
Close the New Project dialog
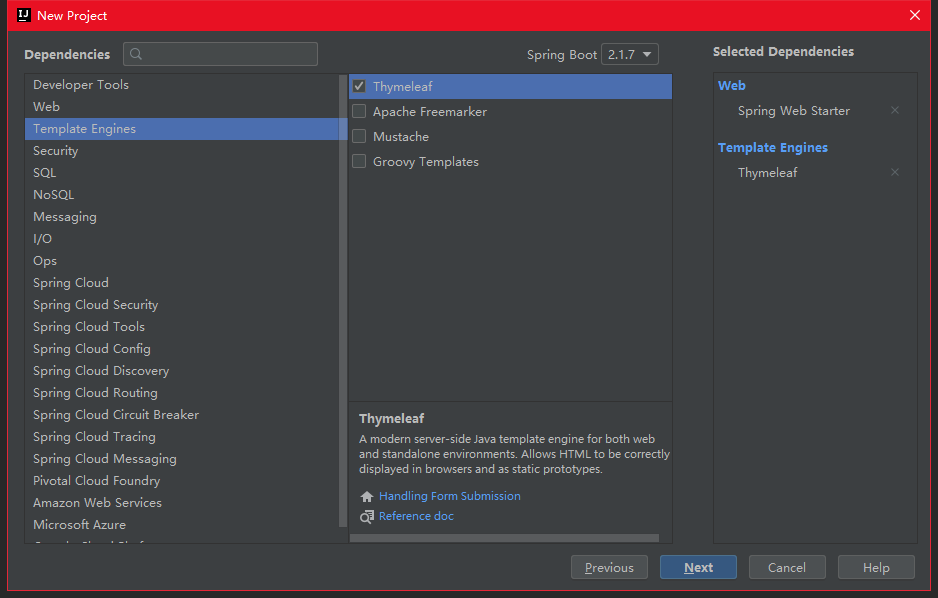tap(915, 15)
